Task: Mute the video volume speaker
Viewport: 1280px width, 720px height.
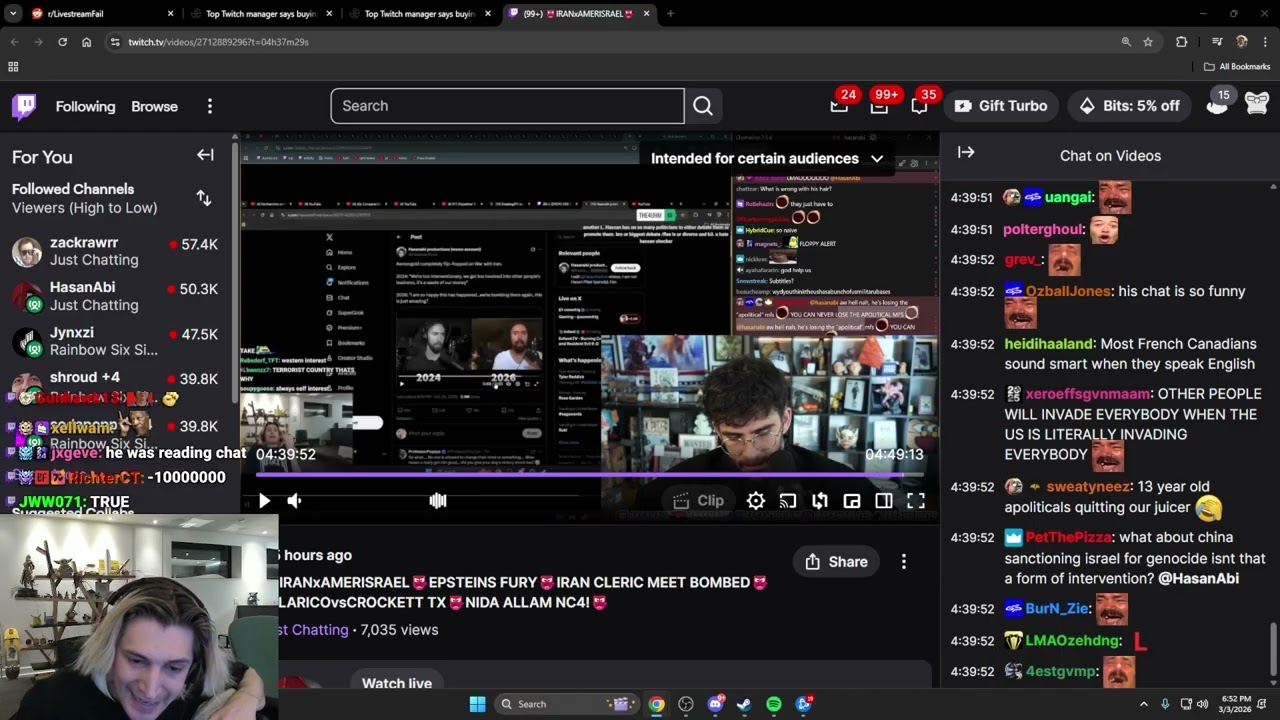Action: coord(294,501)
